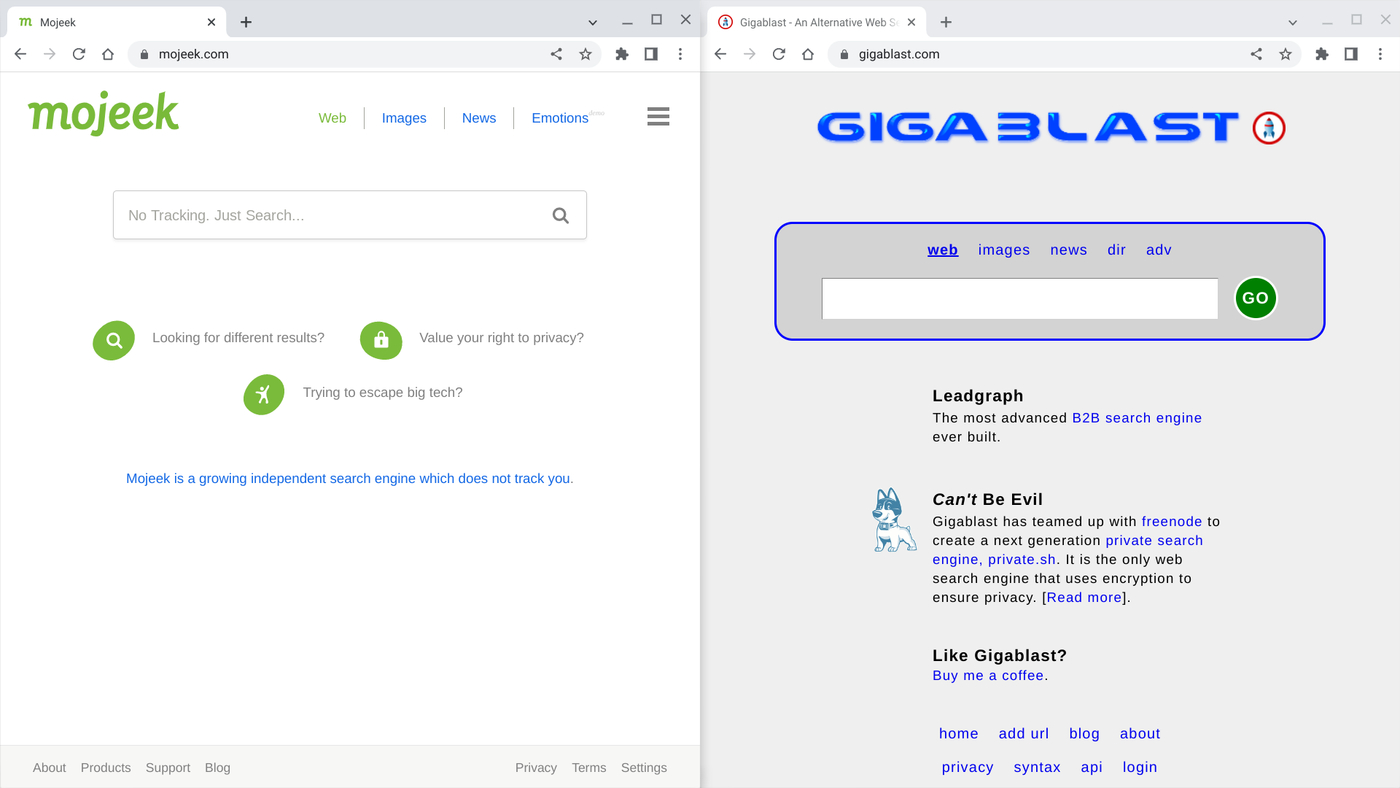Bookmark Gigablast with the star icon
Viewport: 1400px width, 788px height.
[x=1285, y=54]
